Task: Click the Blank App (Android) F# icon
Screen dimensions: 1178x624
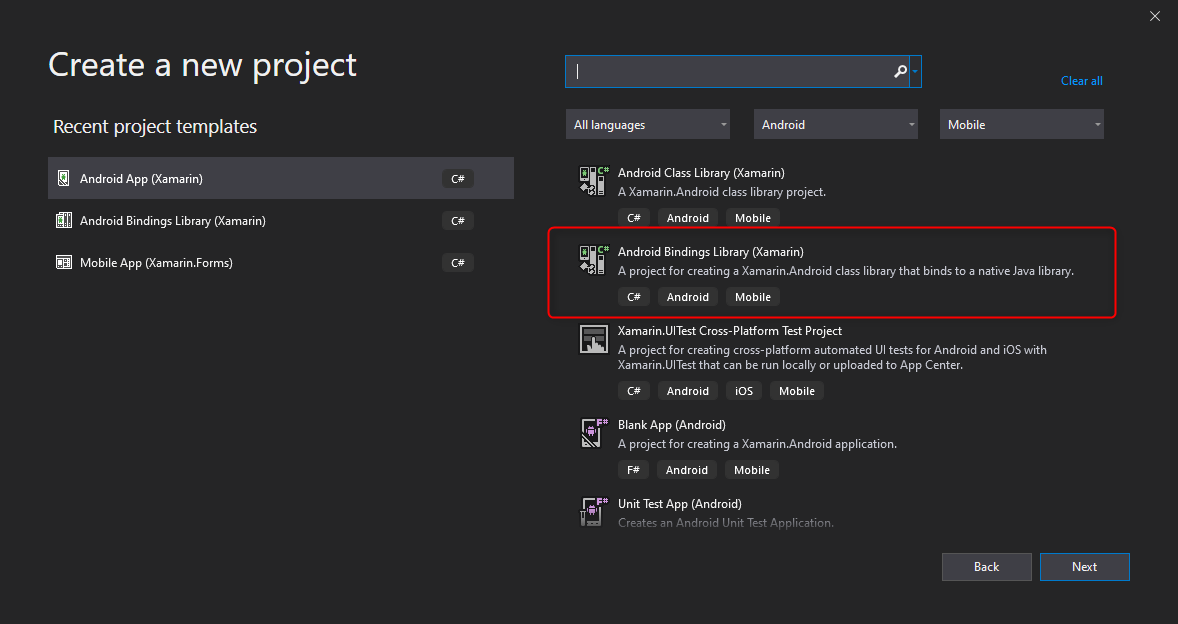Action: point(594,432)
